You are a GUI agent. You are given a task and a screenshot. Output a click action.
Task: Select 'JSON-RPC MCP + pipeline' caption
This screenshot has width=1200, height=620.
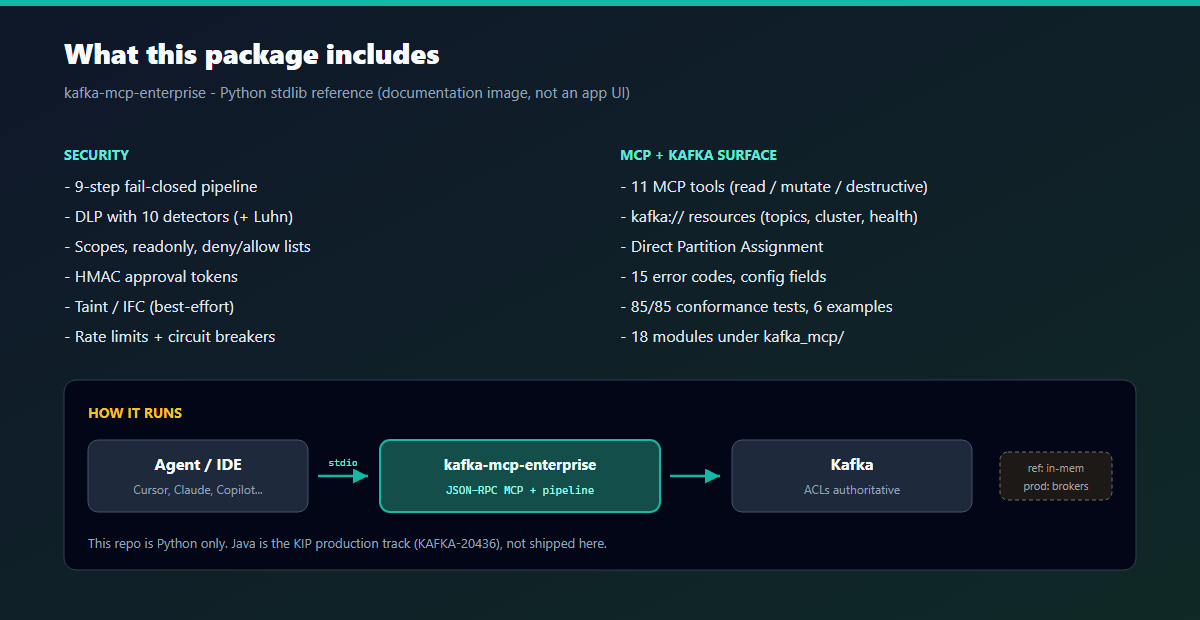click(x=520, y=490)
